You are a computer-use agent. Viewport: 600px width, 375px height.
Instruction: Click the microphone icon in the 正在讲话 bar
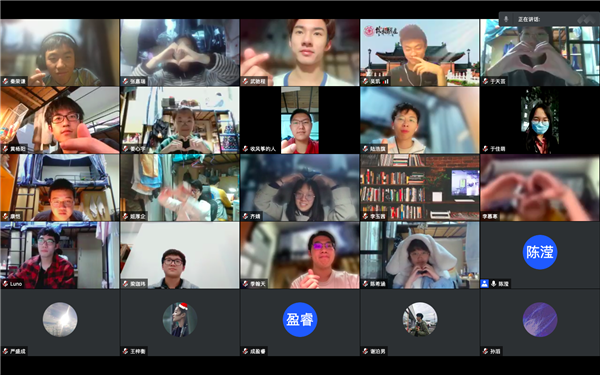tap(506, 19)
